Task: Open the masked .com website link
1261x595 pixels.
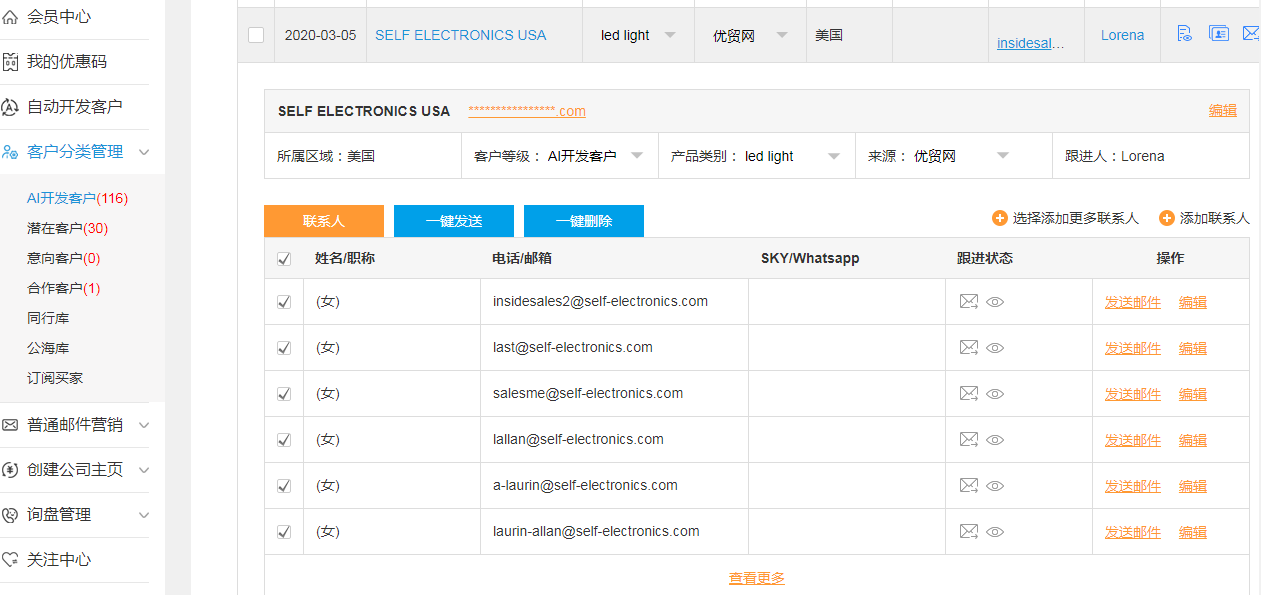Action: (527, 111)
